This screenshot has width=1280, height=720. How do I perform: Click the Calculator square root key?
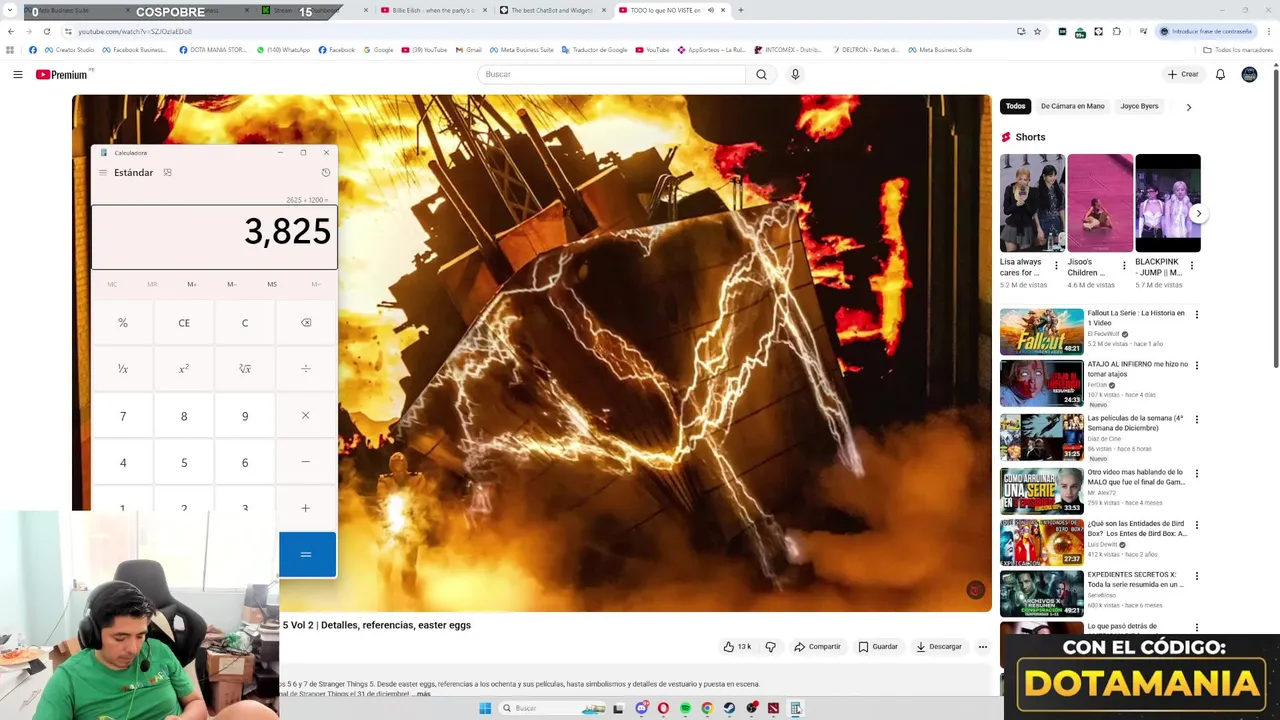[245, 369]
